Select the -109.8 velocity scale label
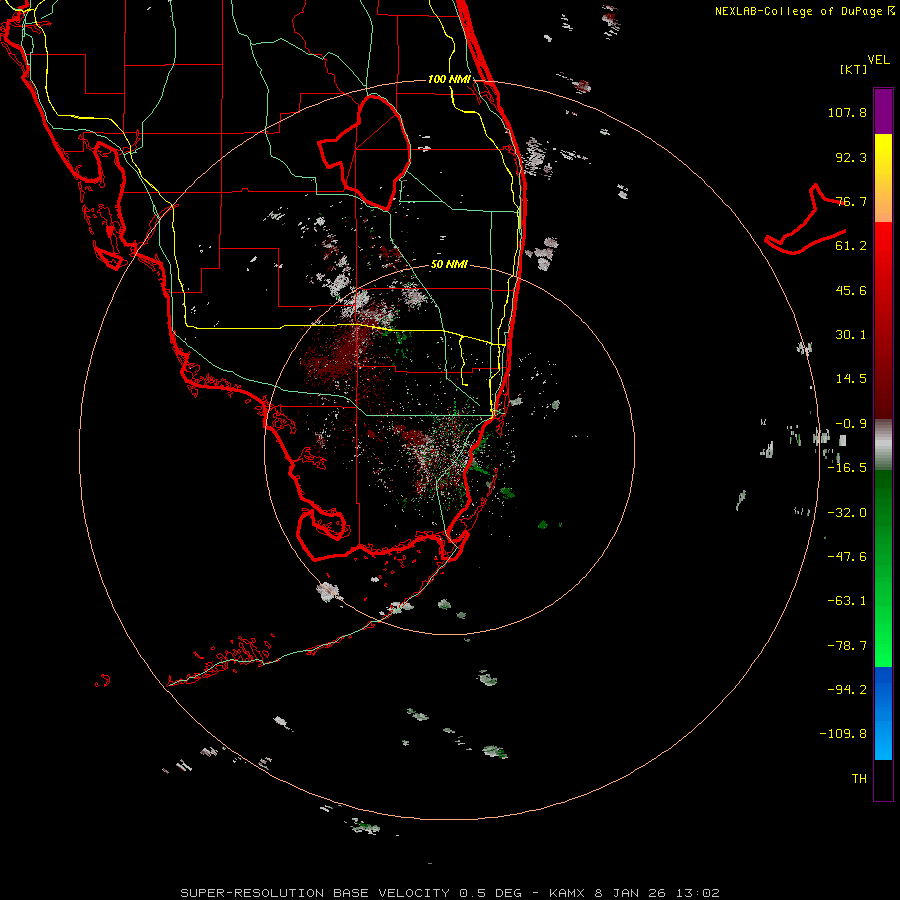Viewport: 900px width, 900px height. (843, 734)
